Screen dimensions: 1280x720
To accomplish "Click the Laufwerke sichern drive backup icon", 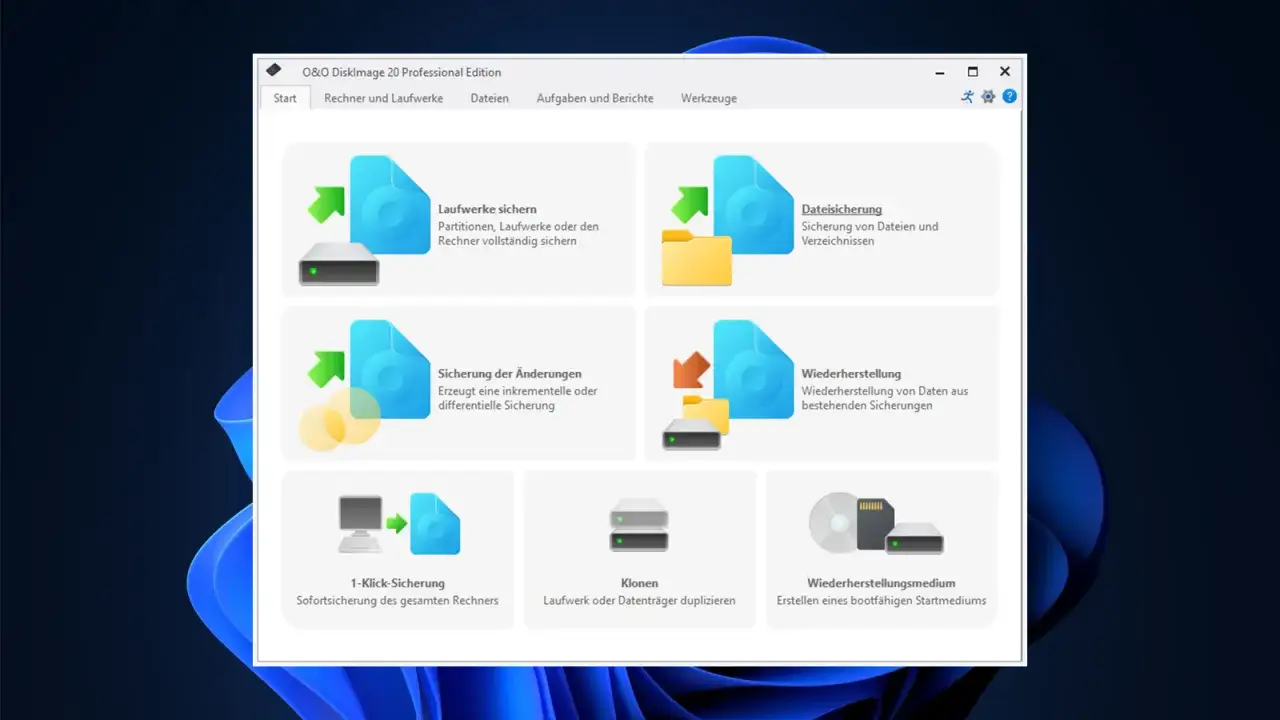I will [x=365, y=220].
